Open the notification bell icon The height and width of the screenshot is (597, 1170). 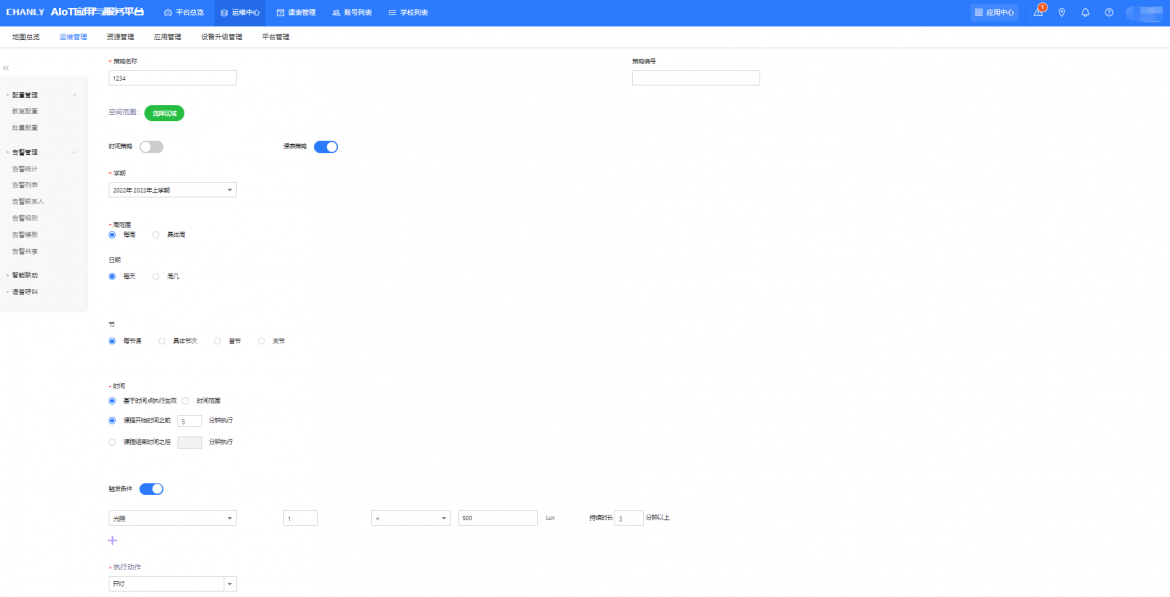pos(1085,13)
